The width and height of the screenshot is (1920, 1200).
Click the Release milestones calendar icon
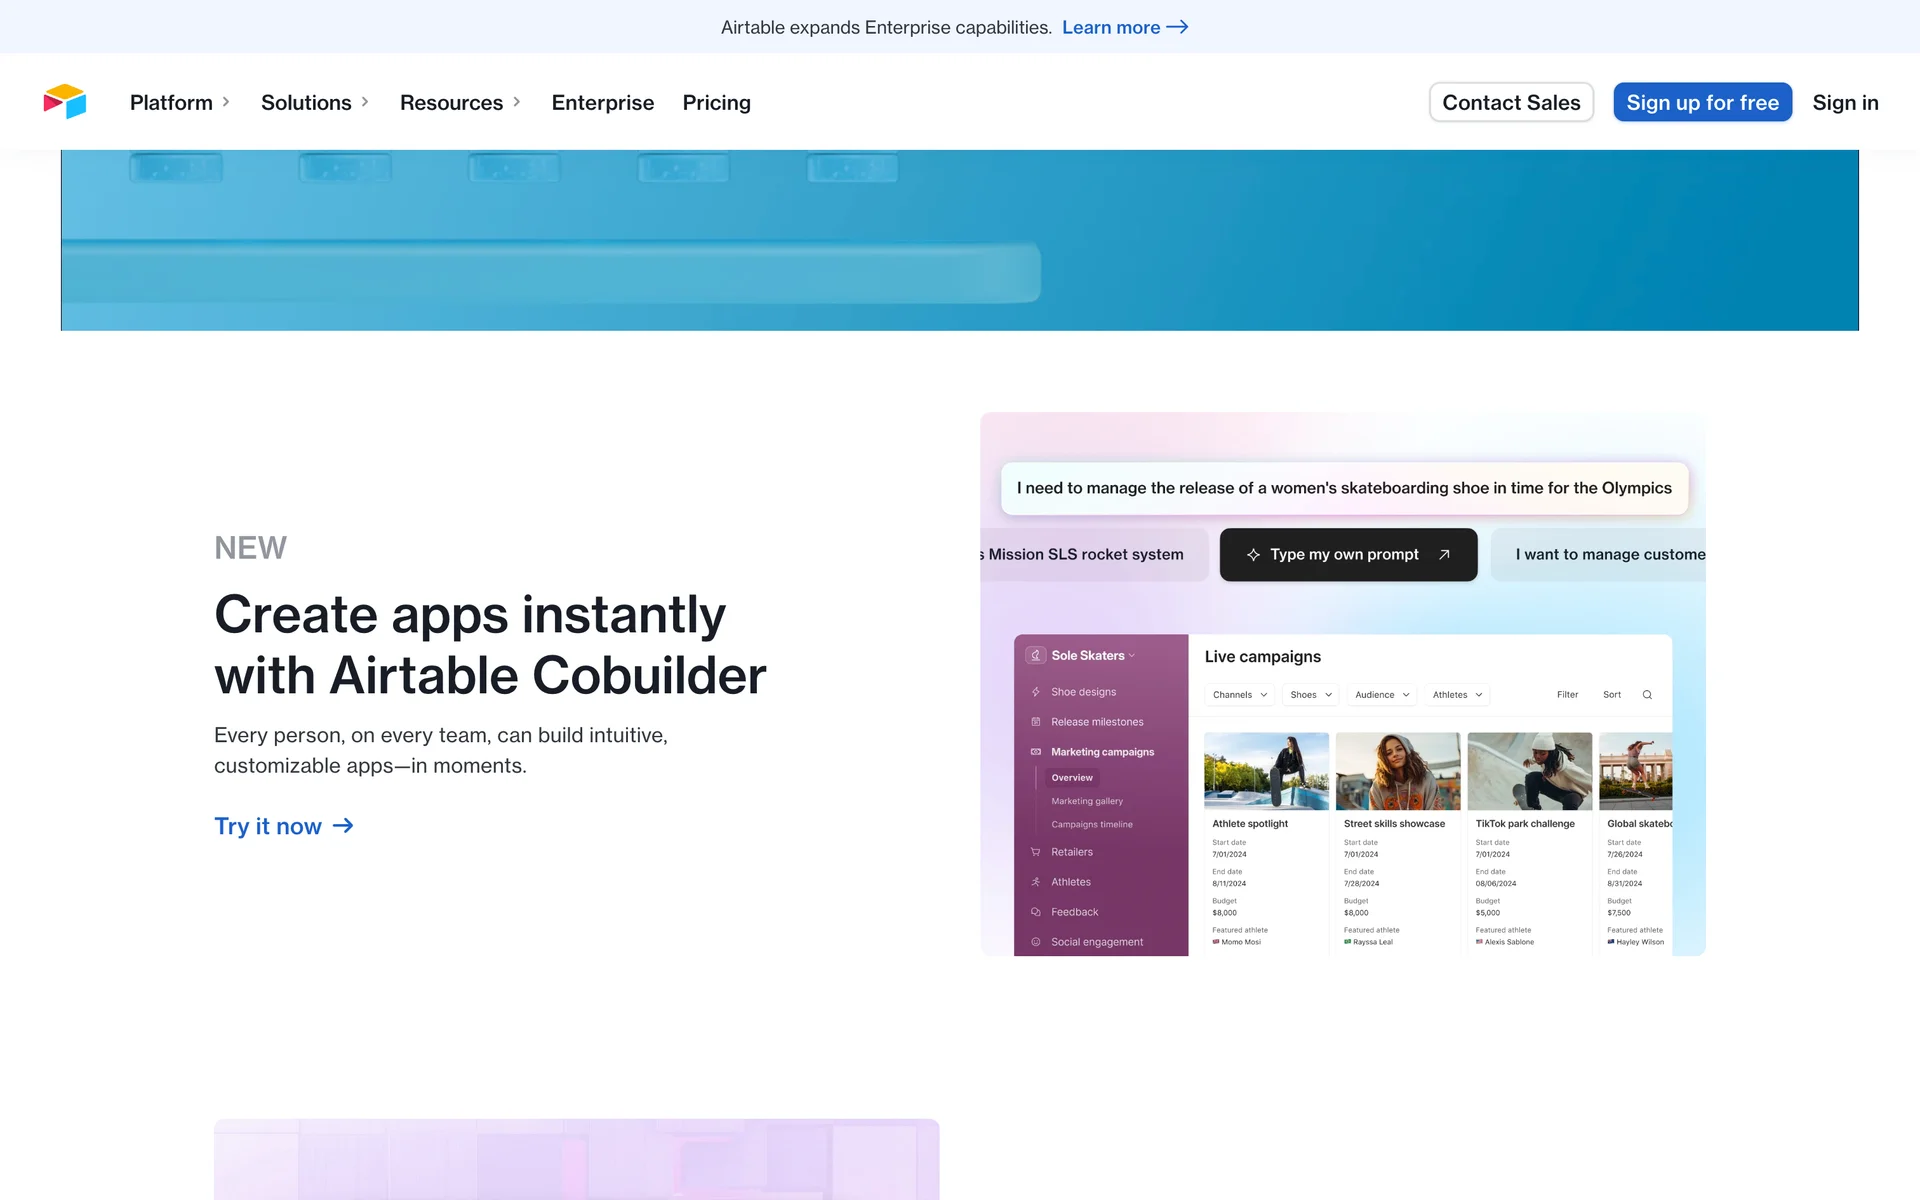1036,722
